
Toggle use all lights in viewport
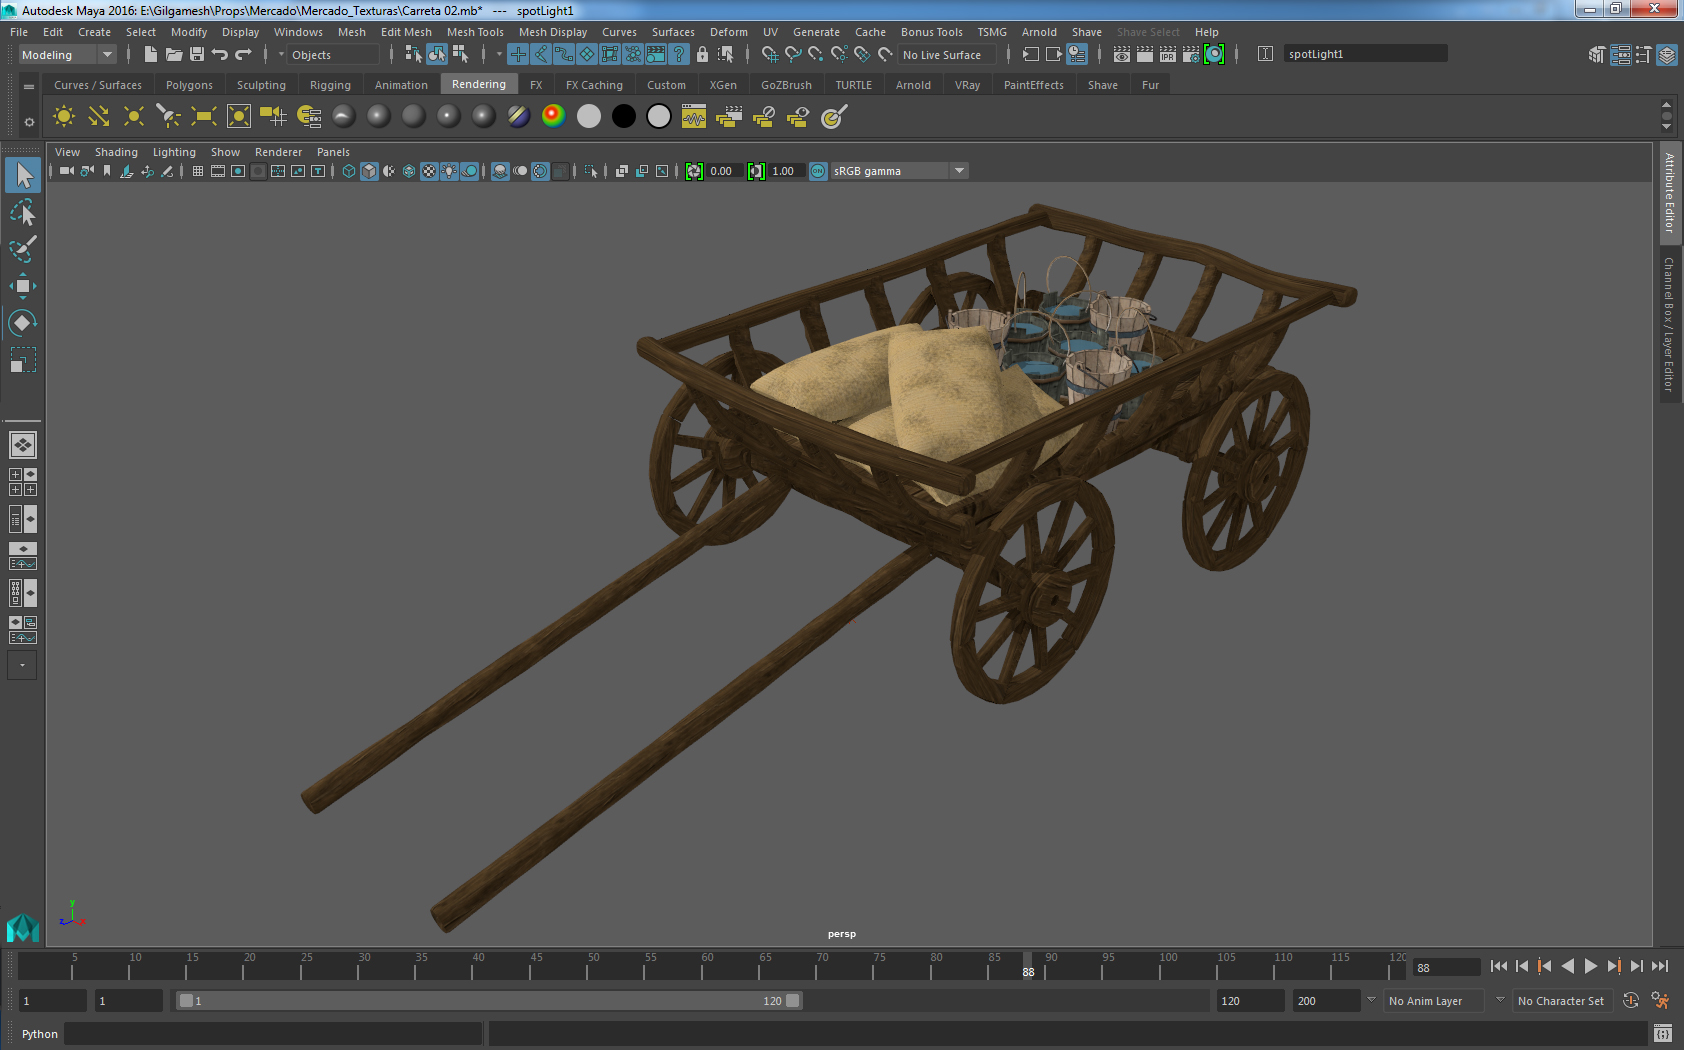click(450, 171)
